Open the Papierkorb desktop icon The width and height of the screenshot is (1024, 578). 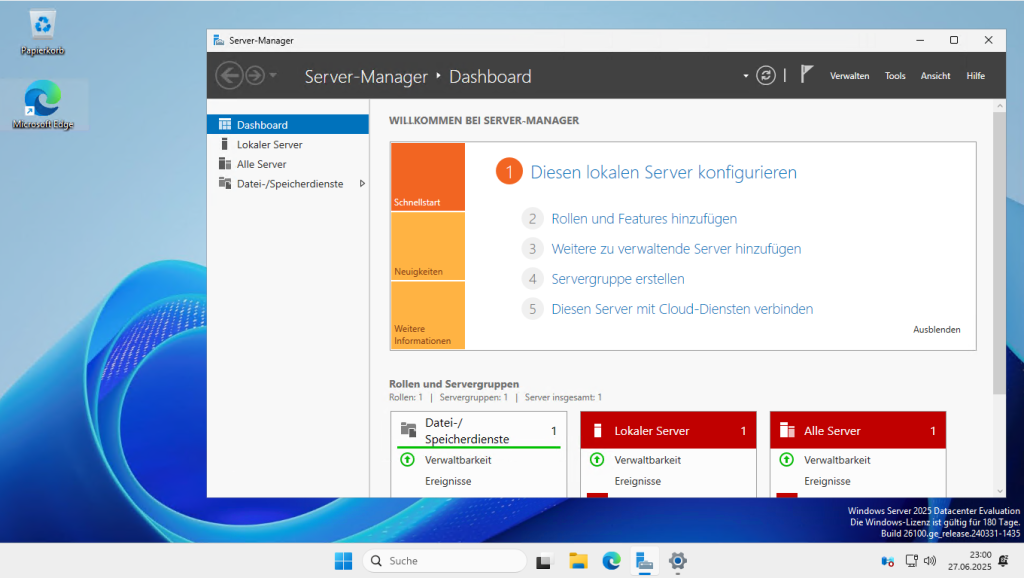point(42,33)
